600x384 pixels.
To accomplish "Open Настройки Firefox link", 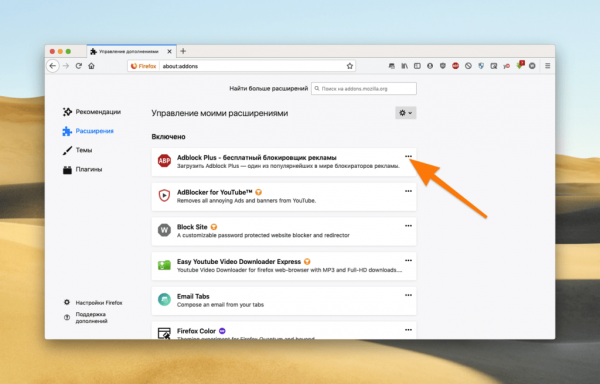I will point(93,303).
